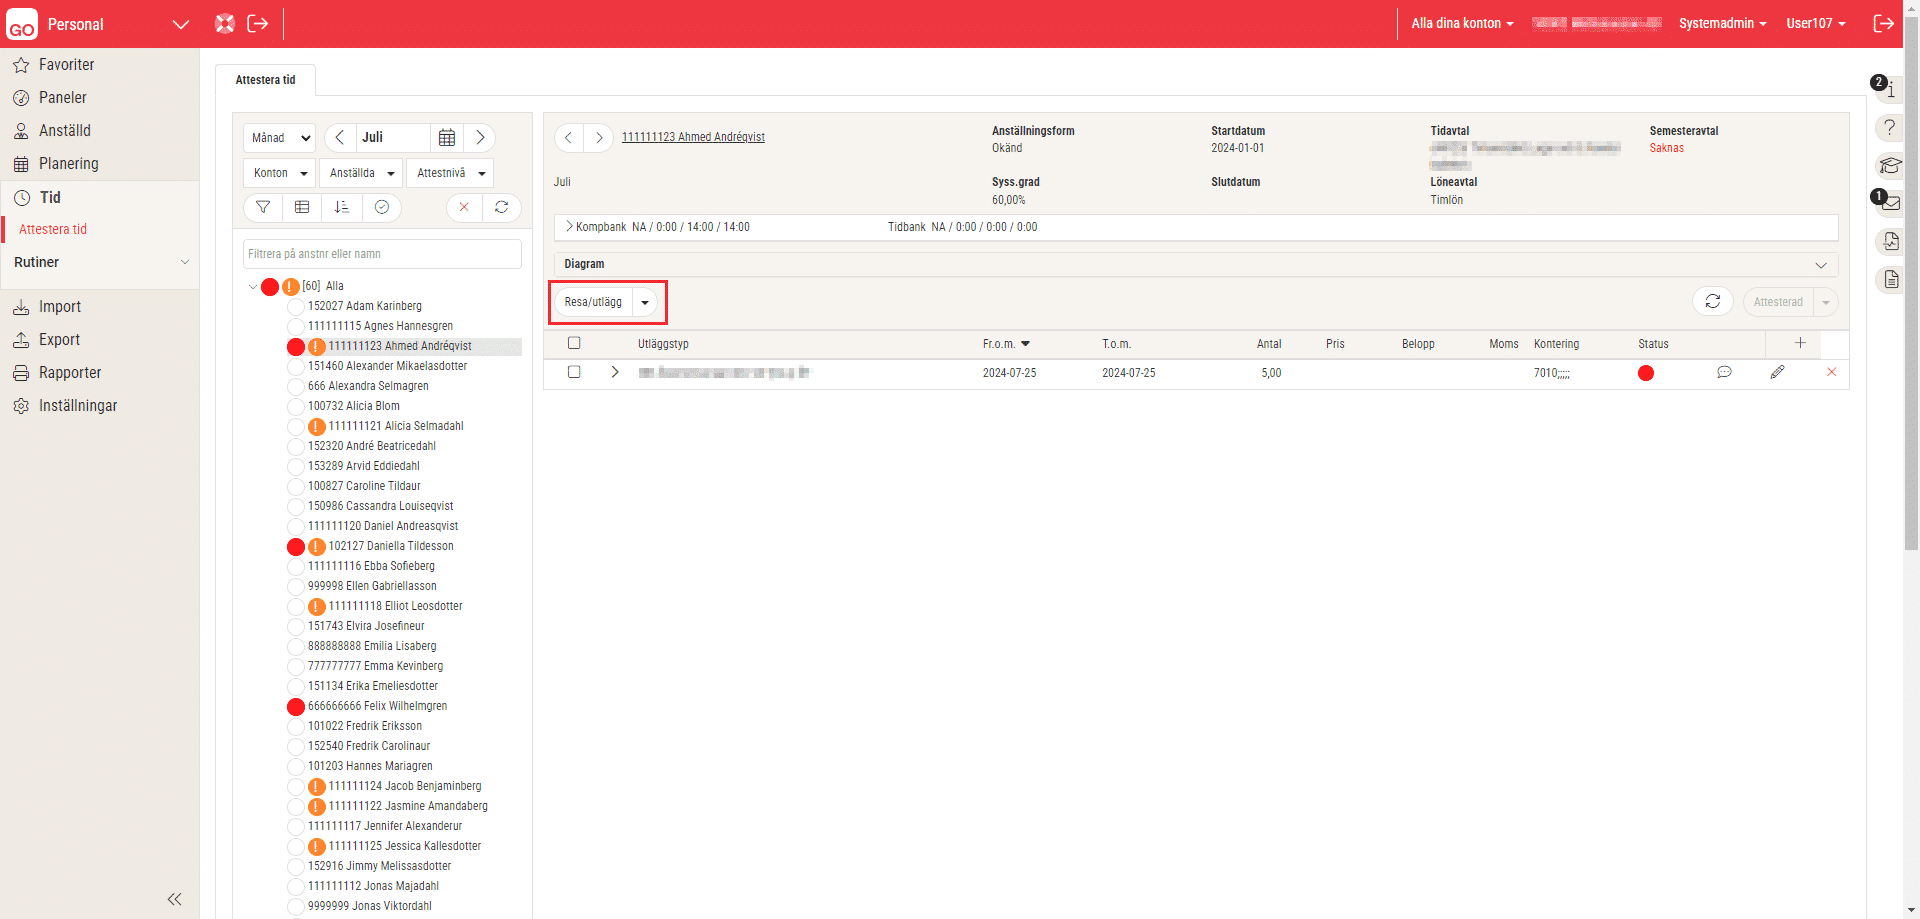Open the Anställda dropdown
Viewport: 1920px width, 919px height.
pyautogui.click(x=361, y=173)
